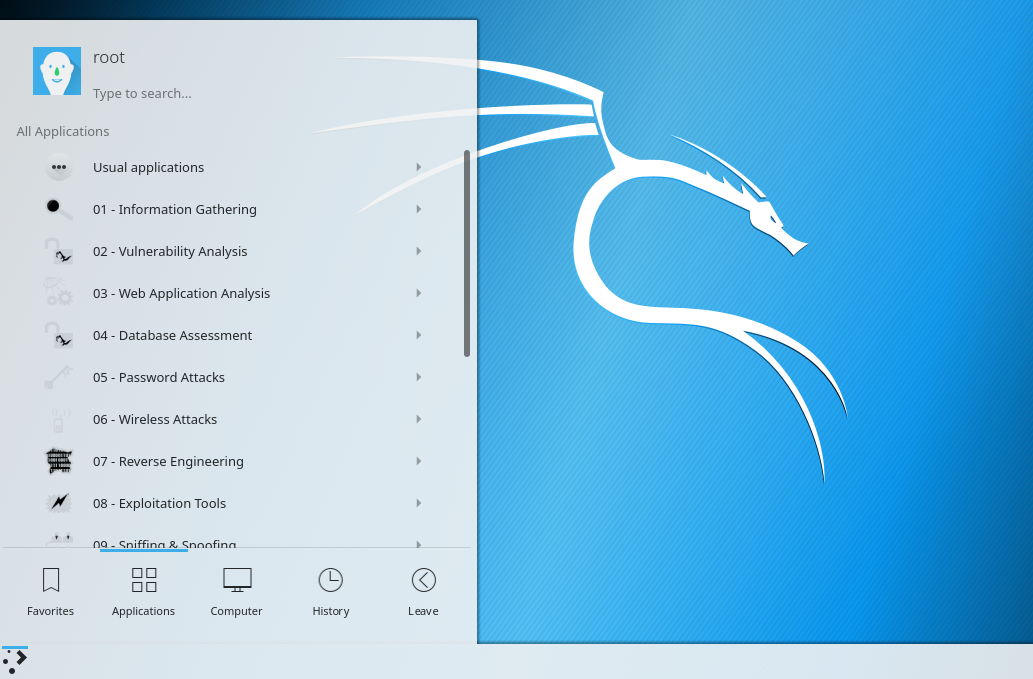Open the Usual applications category
The height and width of the screenshot is (679, 1033).
click(231, 167)
